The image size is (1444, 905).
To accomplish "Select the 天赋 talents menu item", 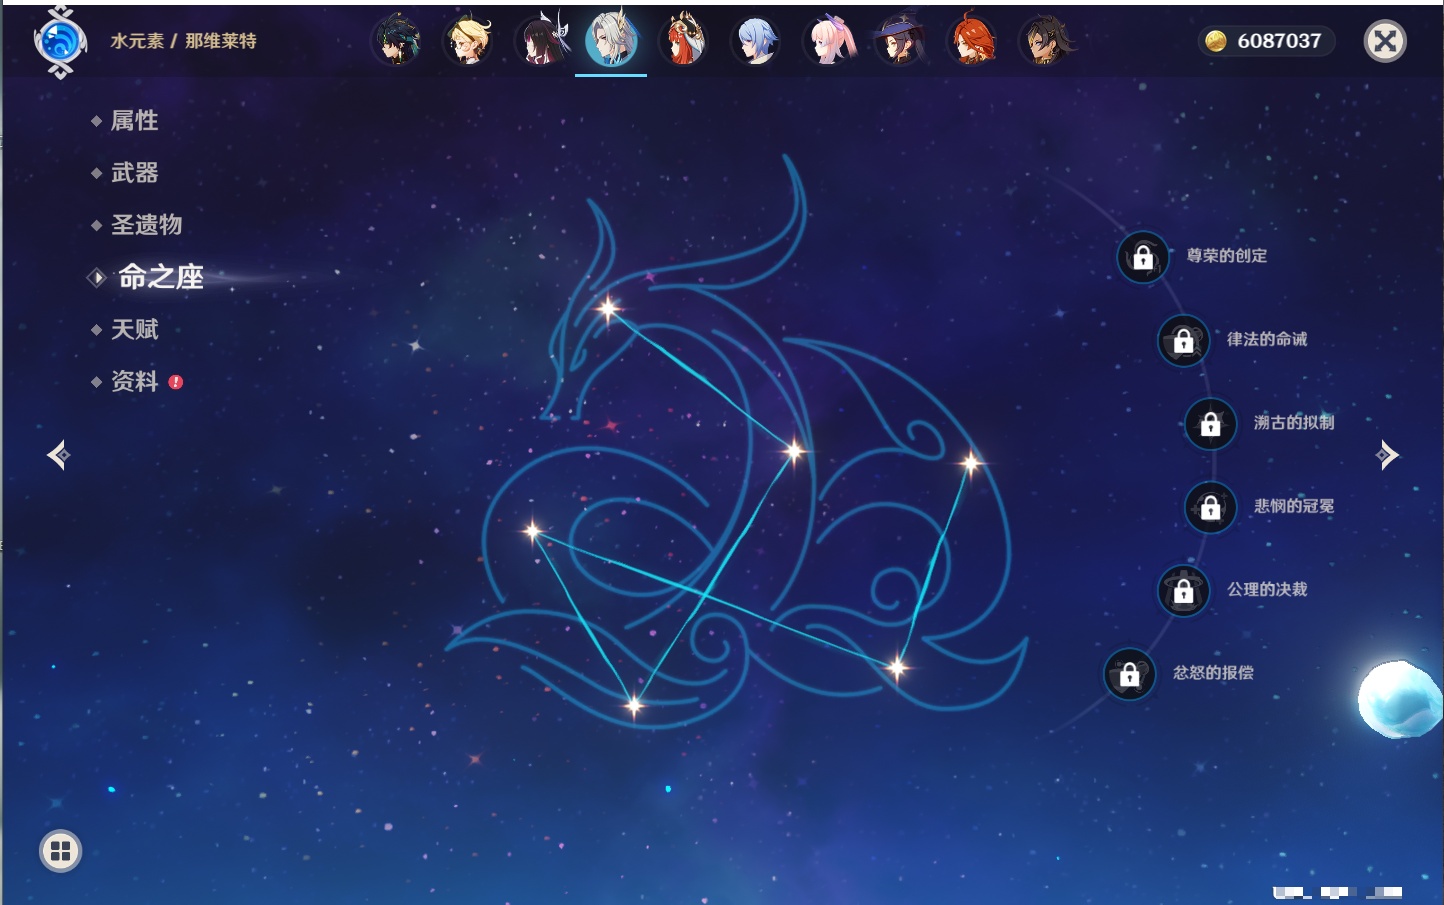I will [134, 329].
